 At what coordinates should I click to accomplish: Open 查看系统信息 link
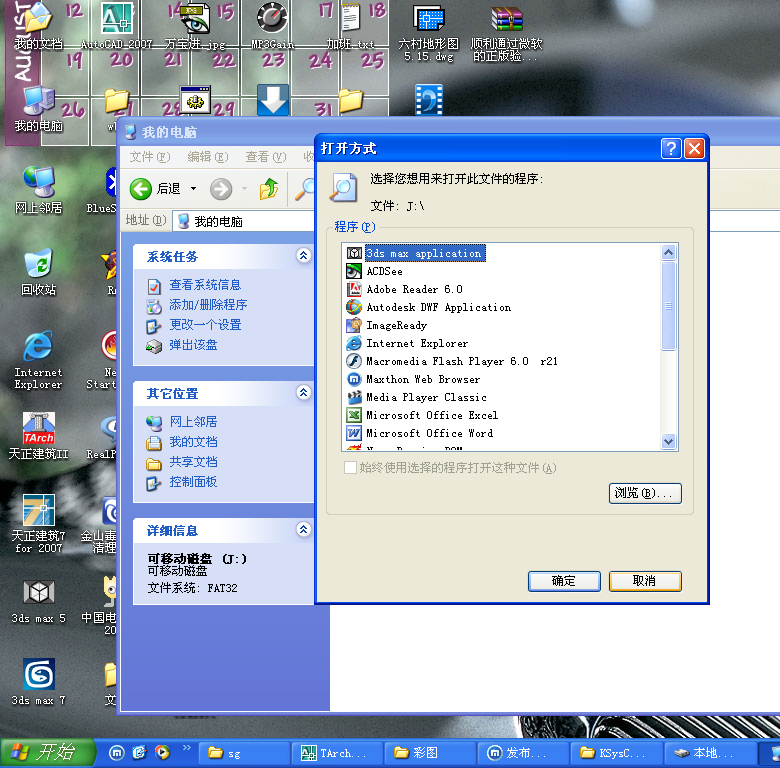[205, 285]
